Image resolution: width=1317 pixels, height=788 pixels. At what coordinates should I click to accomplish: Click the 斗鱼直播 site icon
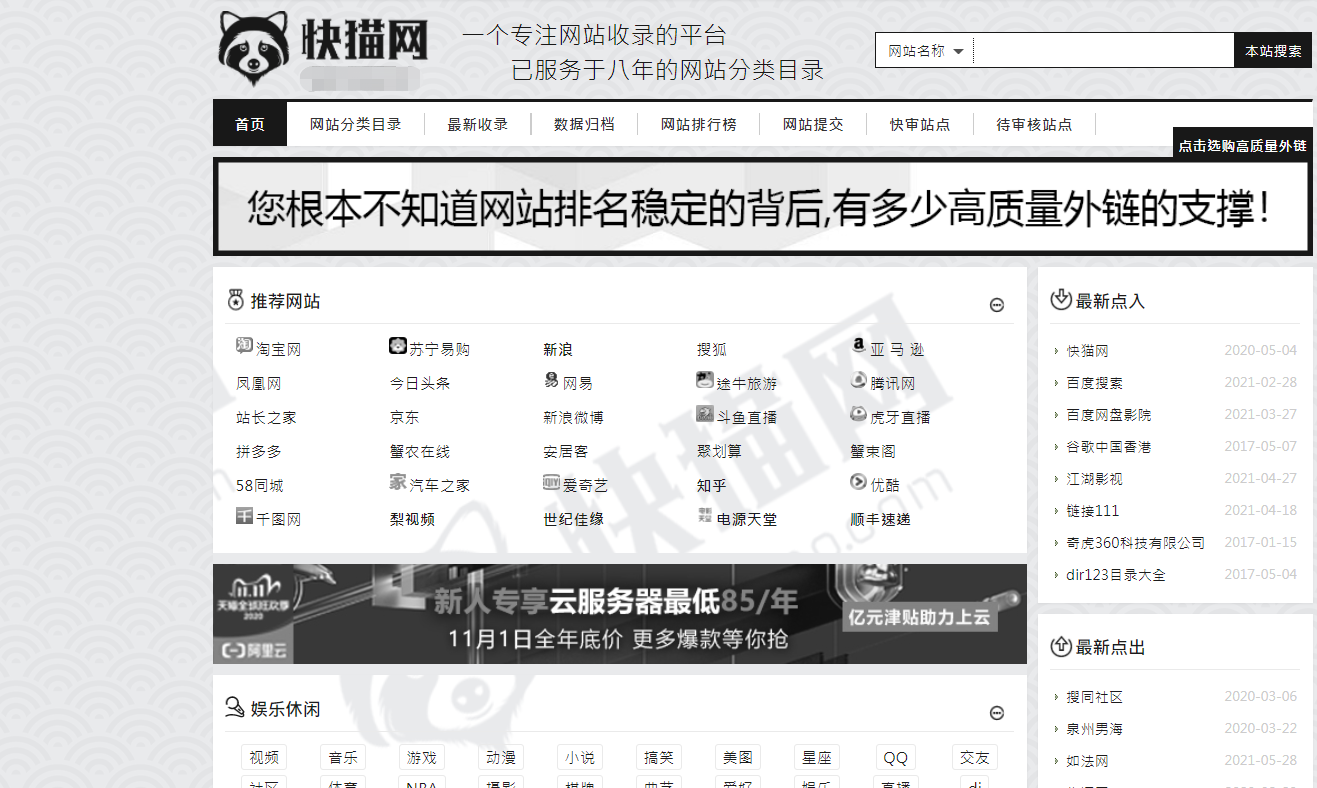point(705,414)
